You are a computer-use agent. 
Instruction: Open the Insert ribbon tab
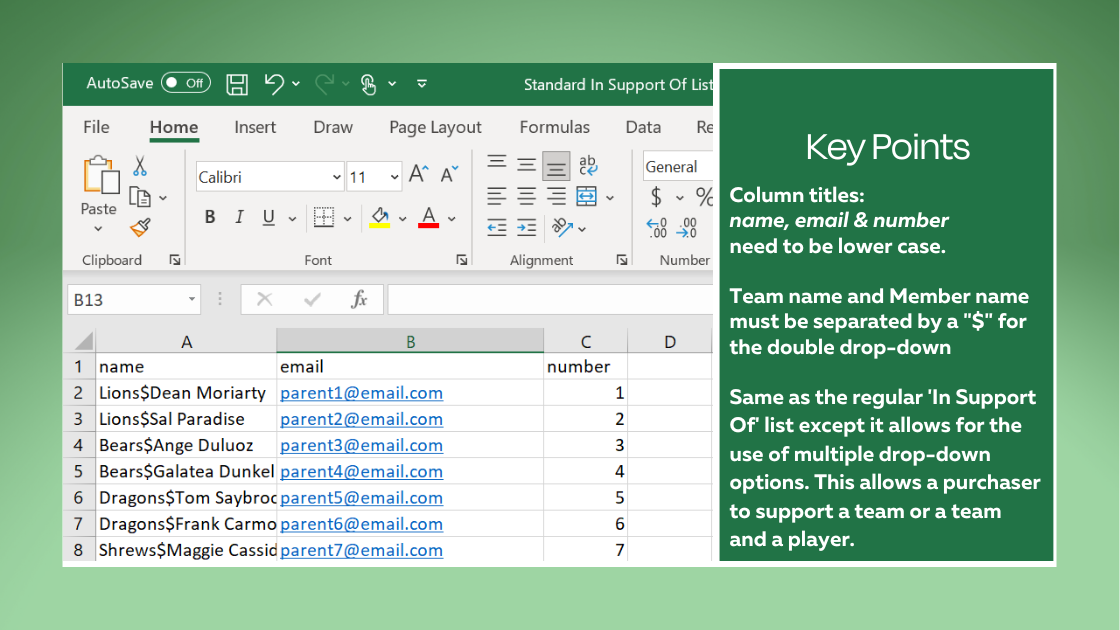pos(255,127)
